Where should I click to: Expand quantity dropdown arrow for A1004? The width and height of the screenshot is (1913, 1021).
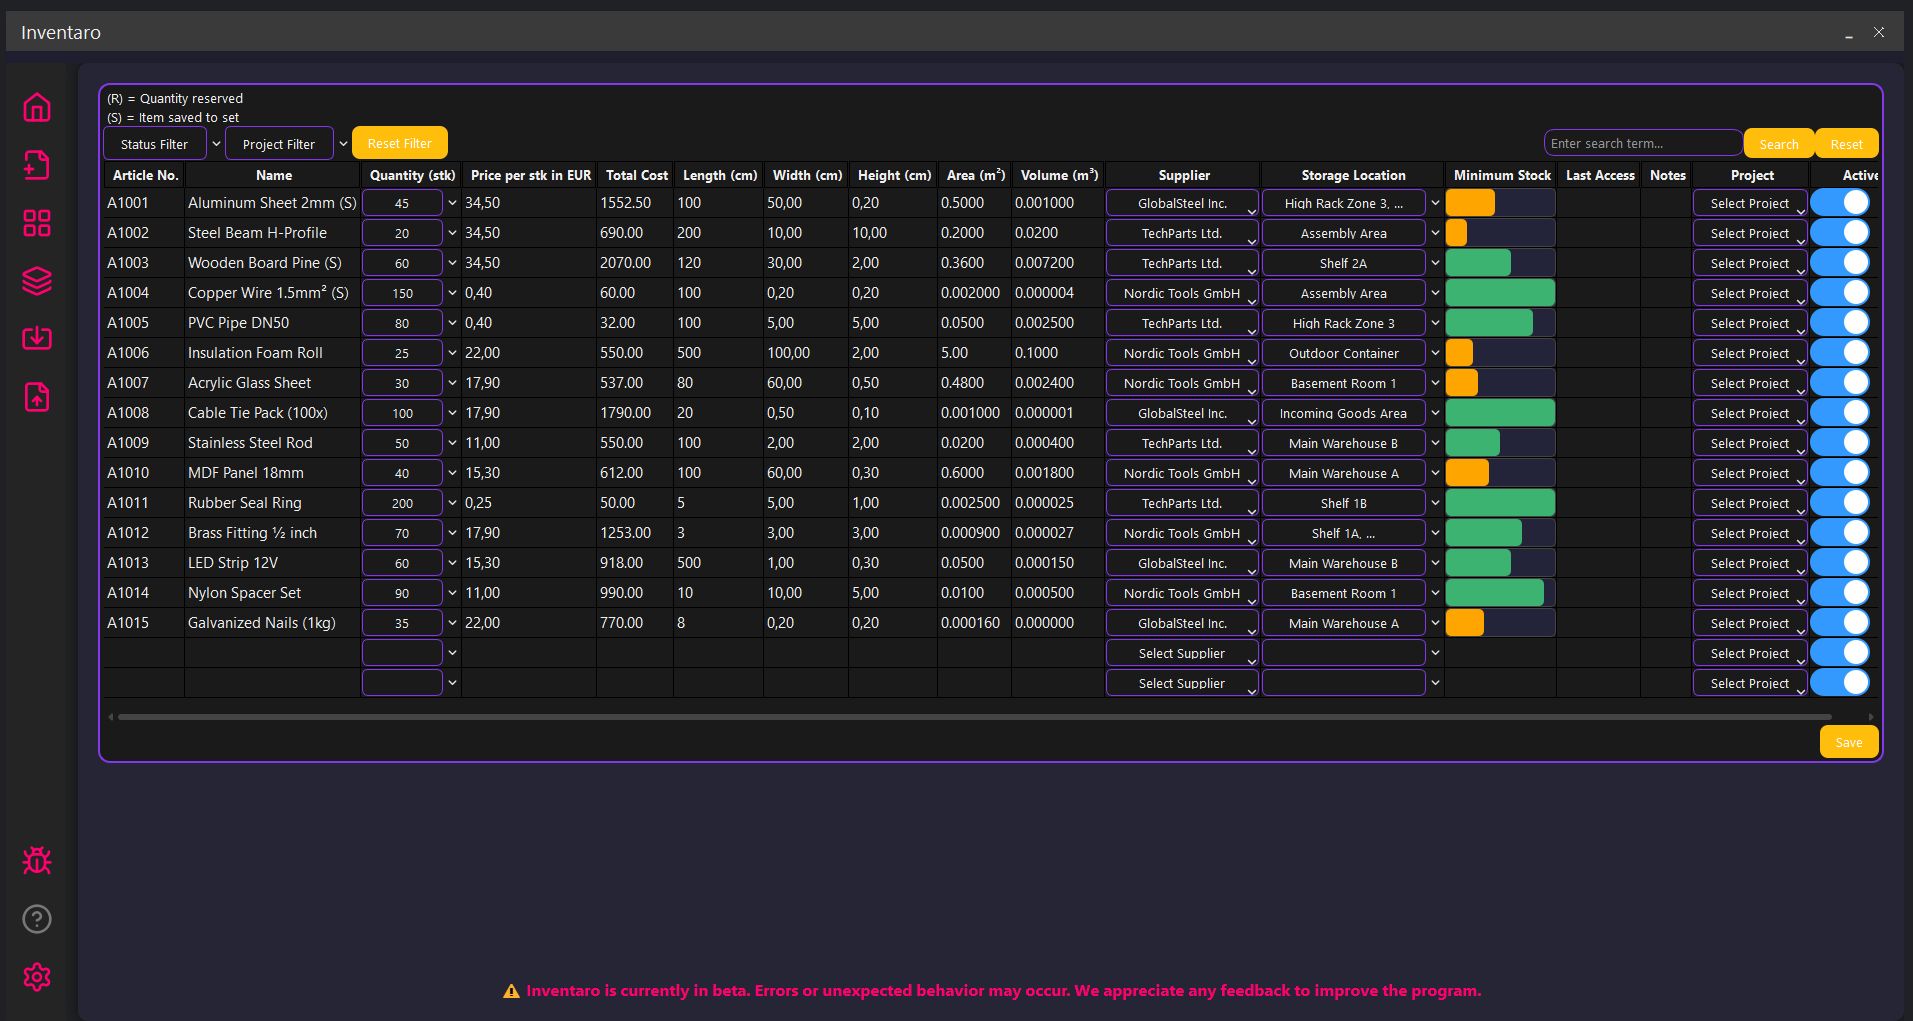point(452,293)
